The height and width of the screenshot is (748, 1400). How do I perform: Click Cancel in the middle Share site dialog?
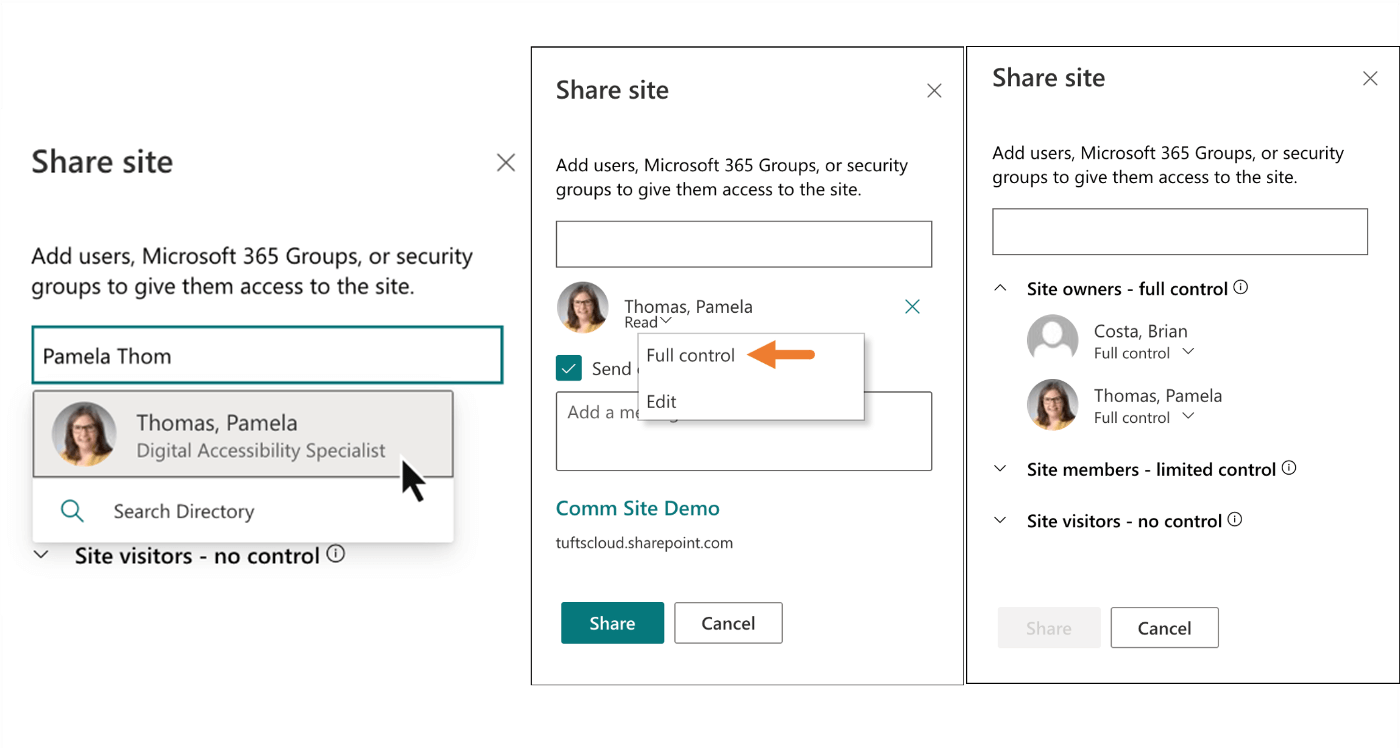(728, 623)
